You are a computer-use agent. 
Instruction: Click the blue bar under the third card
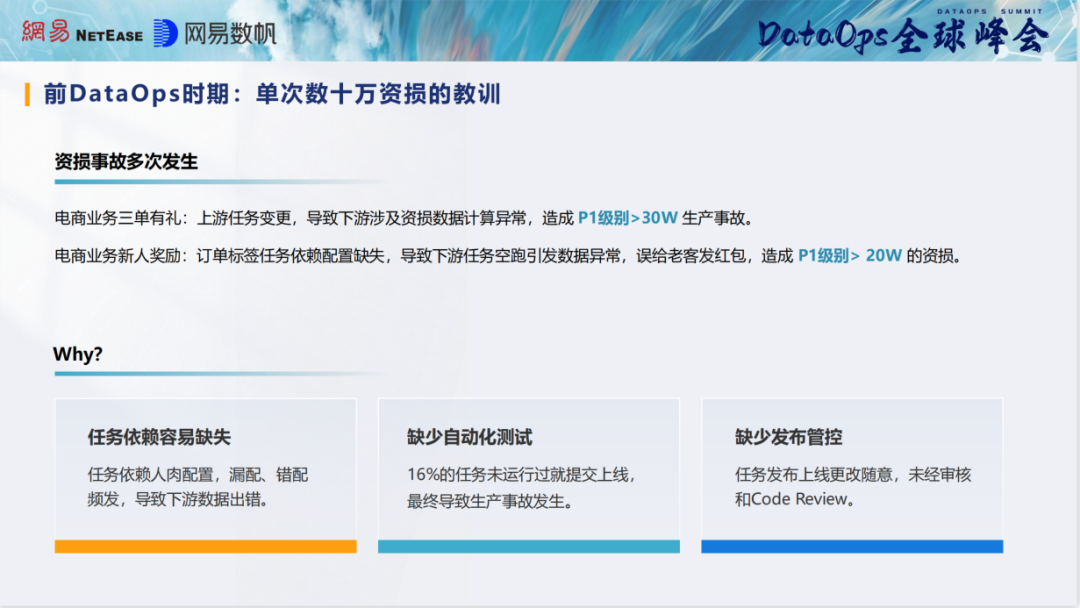852,547
